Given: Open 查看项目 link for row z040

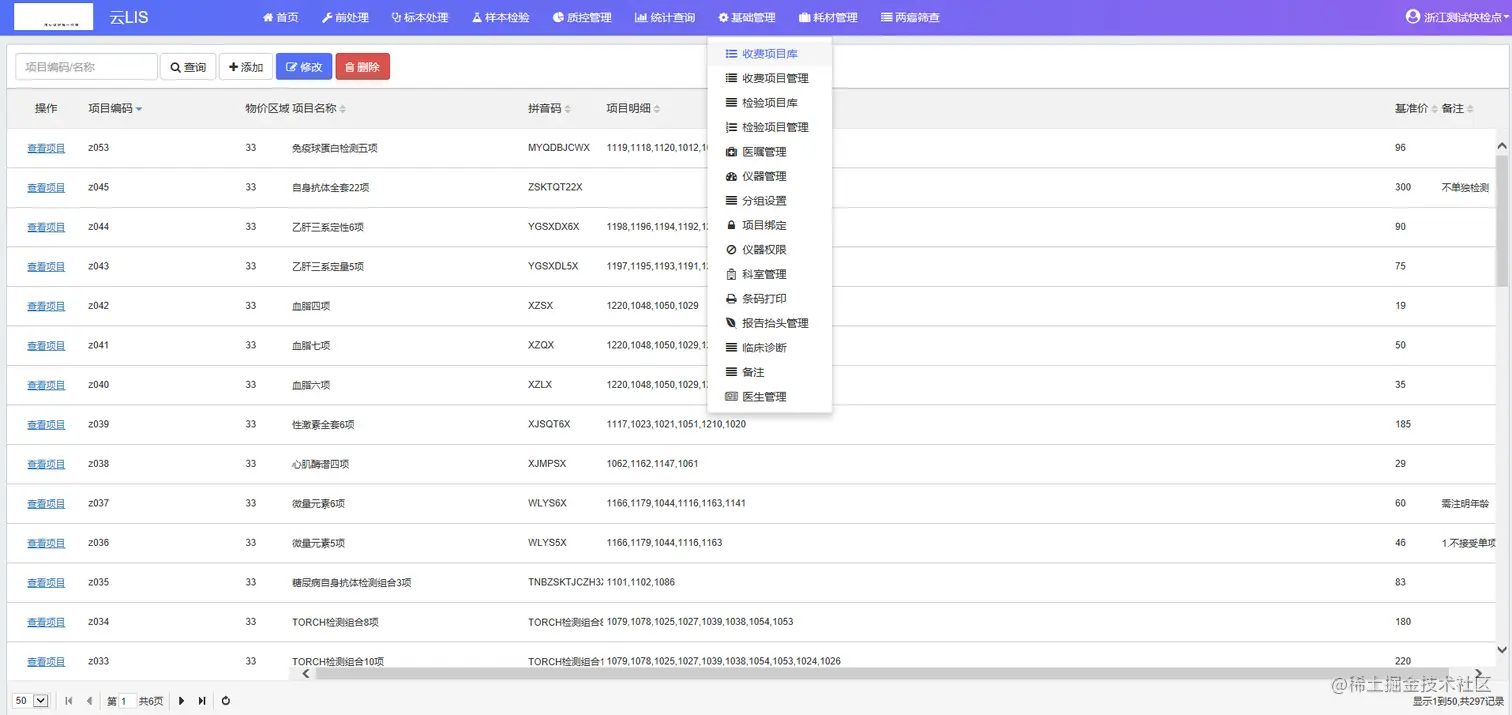Looking at the screenshot, I should [46, 385].
